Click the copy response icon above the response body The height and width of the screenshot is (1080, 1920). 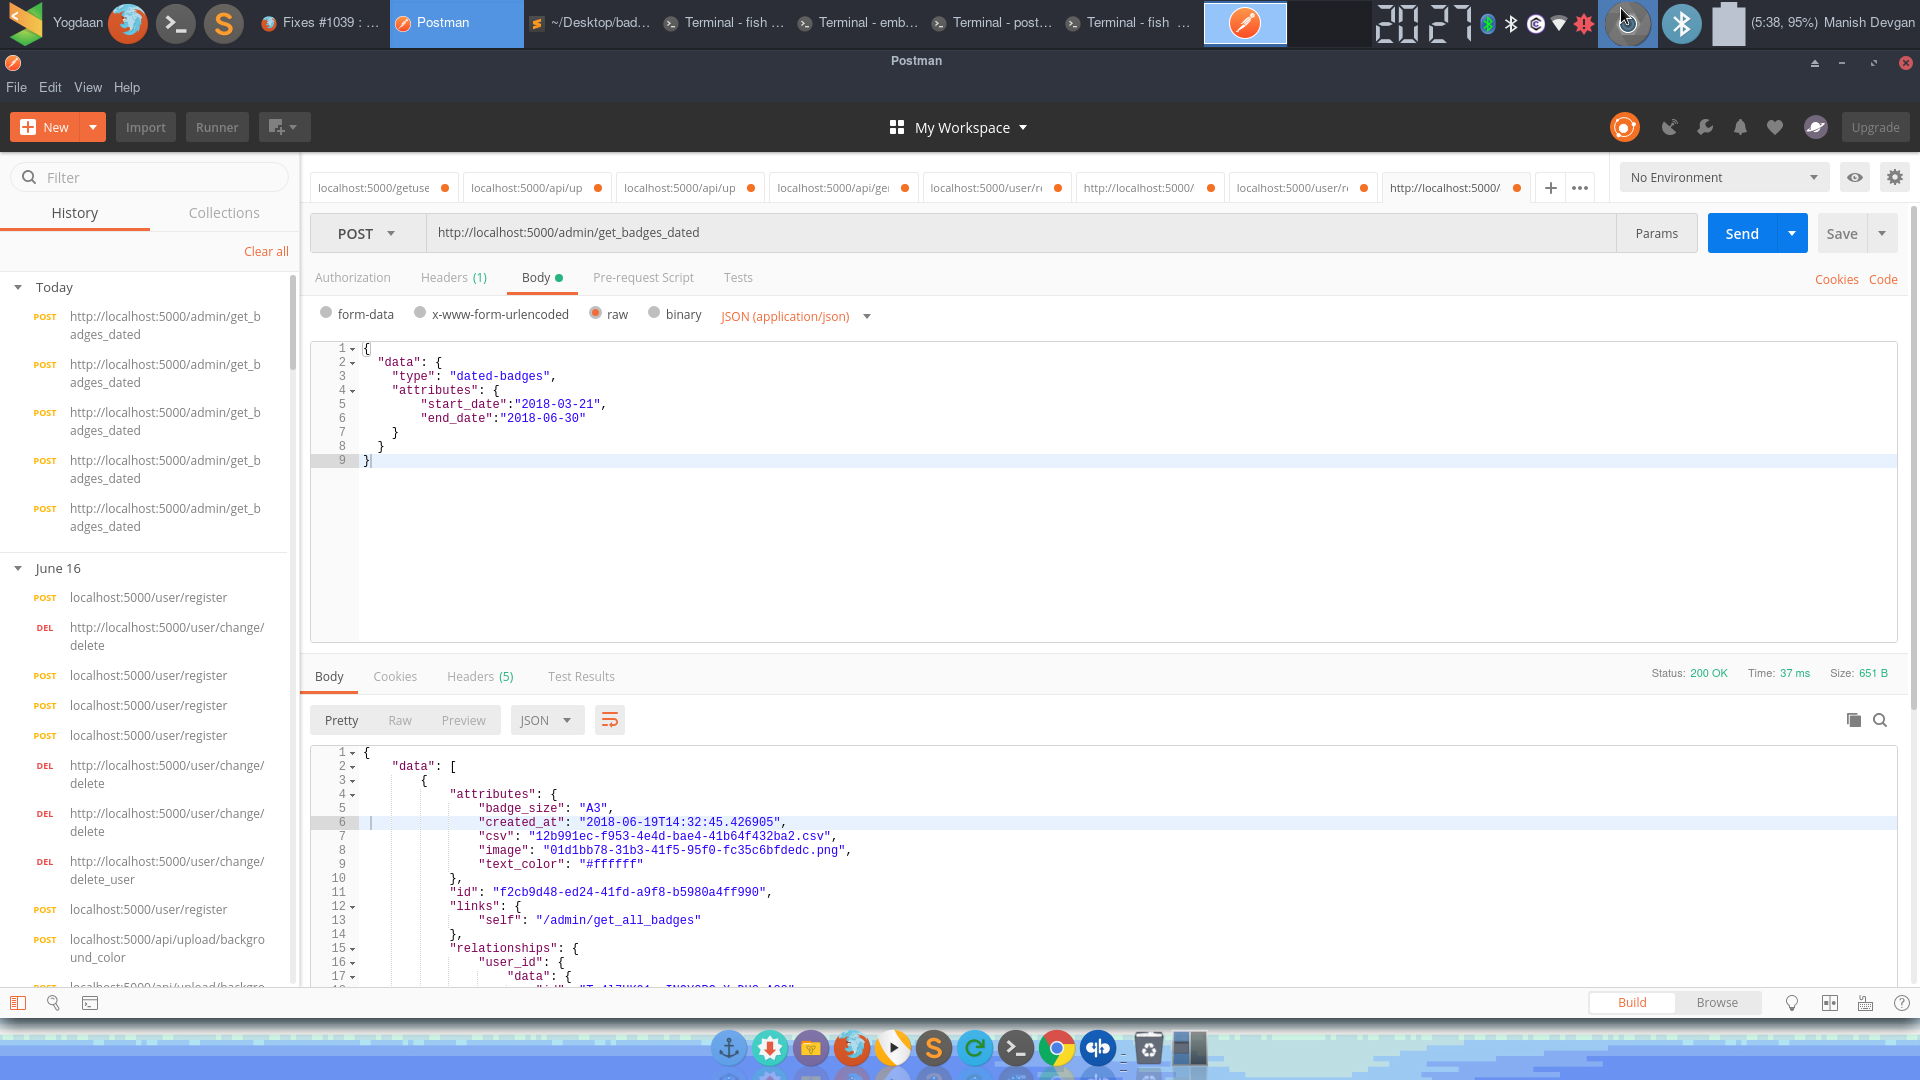[x=1854, y=720]
